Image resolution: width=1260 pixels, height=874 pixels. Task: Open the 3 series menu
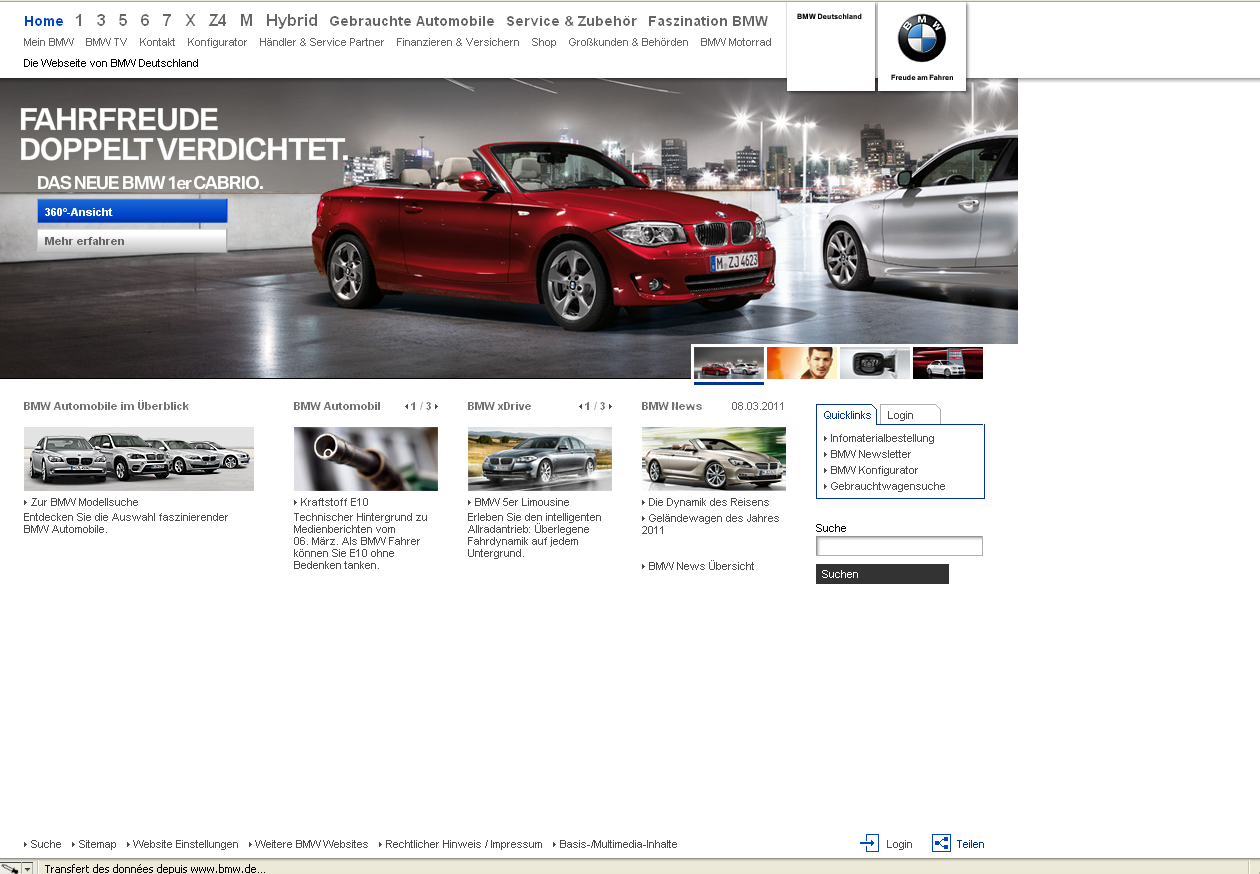(101, 21)
